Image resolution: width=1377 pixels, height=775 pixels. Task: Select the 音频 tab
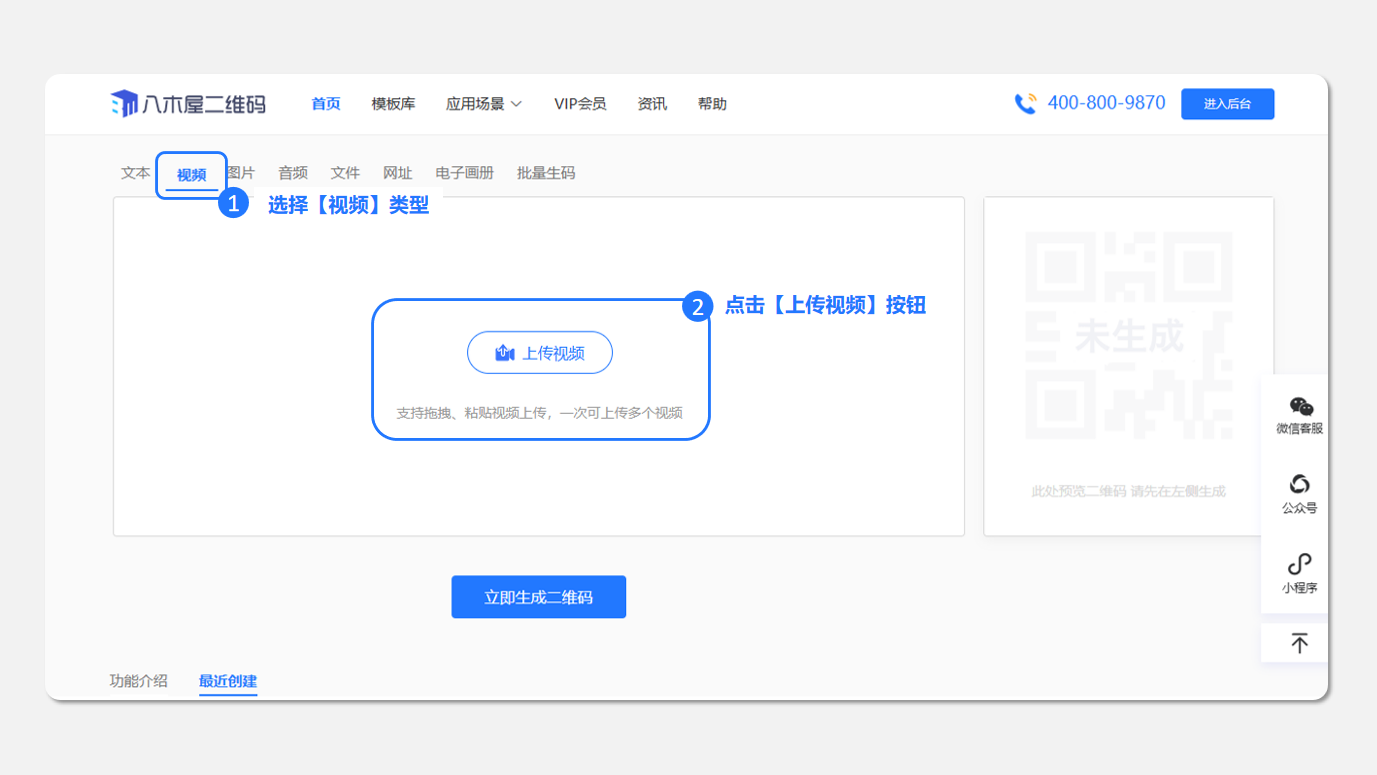pyautogui.click(x=293, y=173)
